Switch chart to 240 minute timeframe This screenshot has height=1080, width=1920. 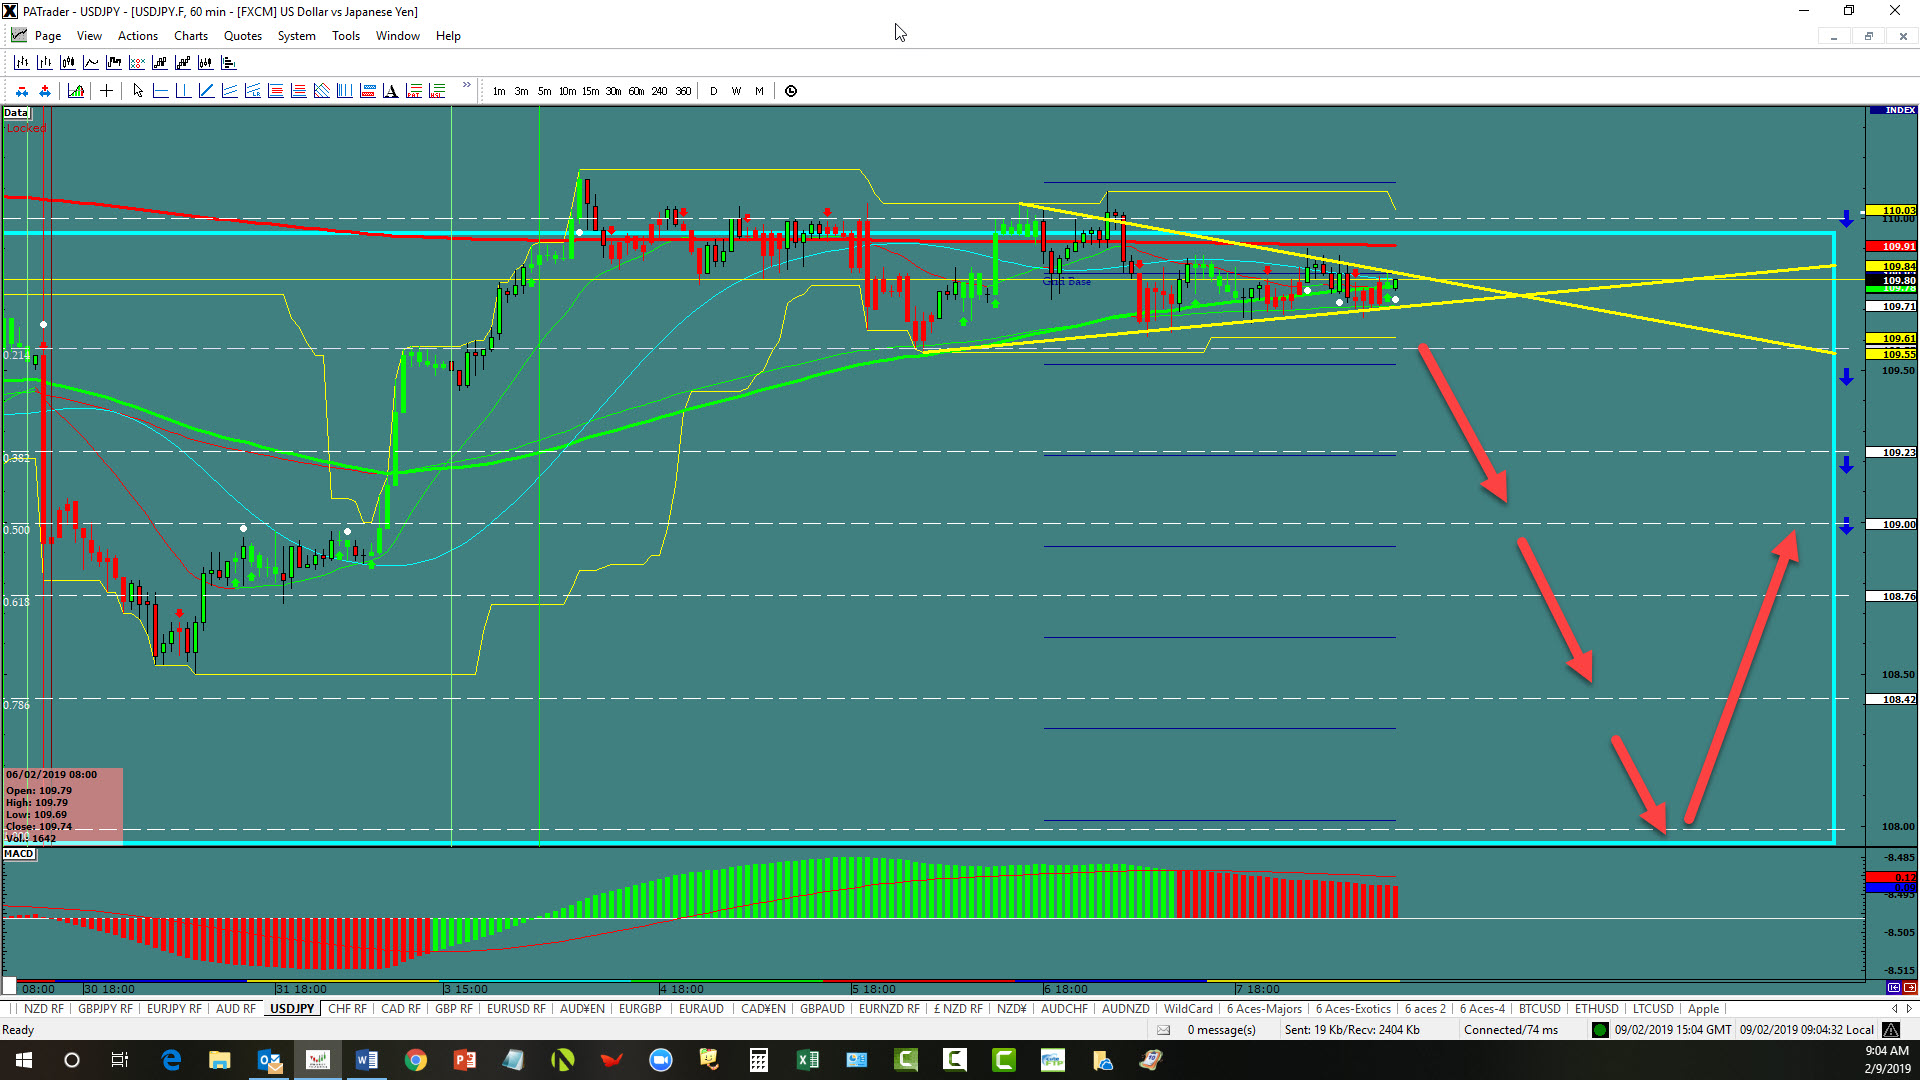coord(659,91)
